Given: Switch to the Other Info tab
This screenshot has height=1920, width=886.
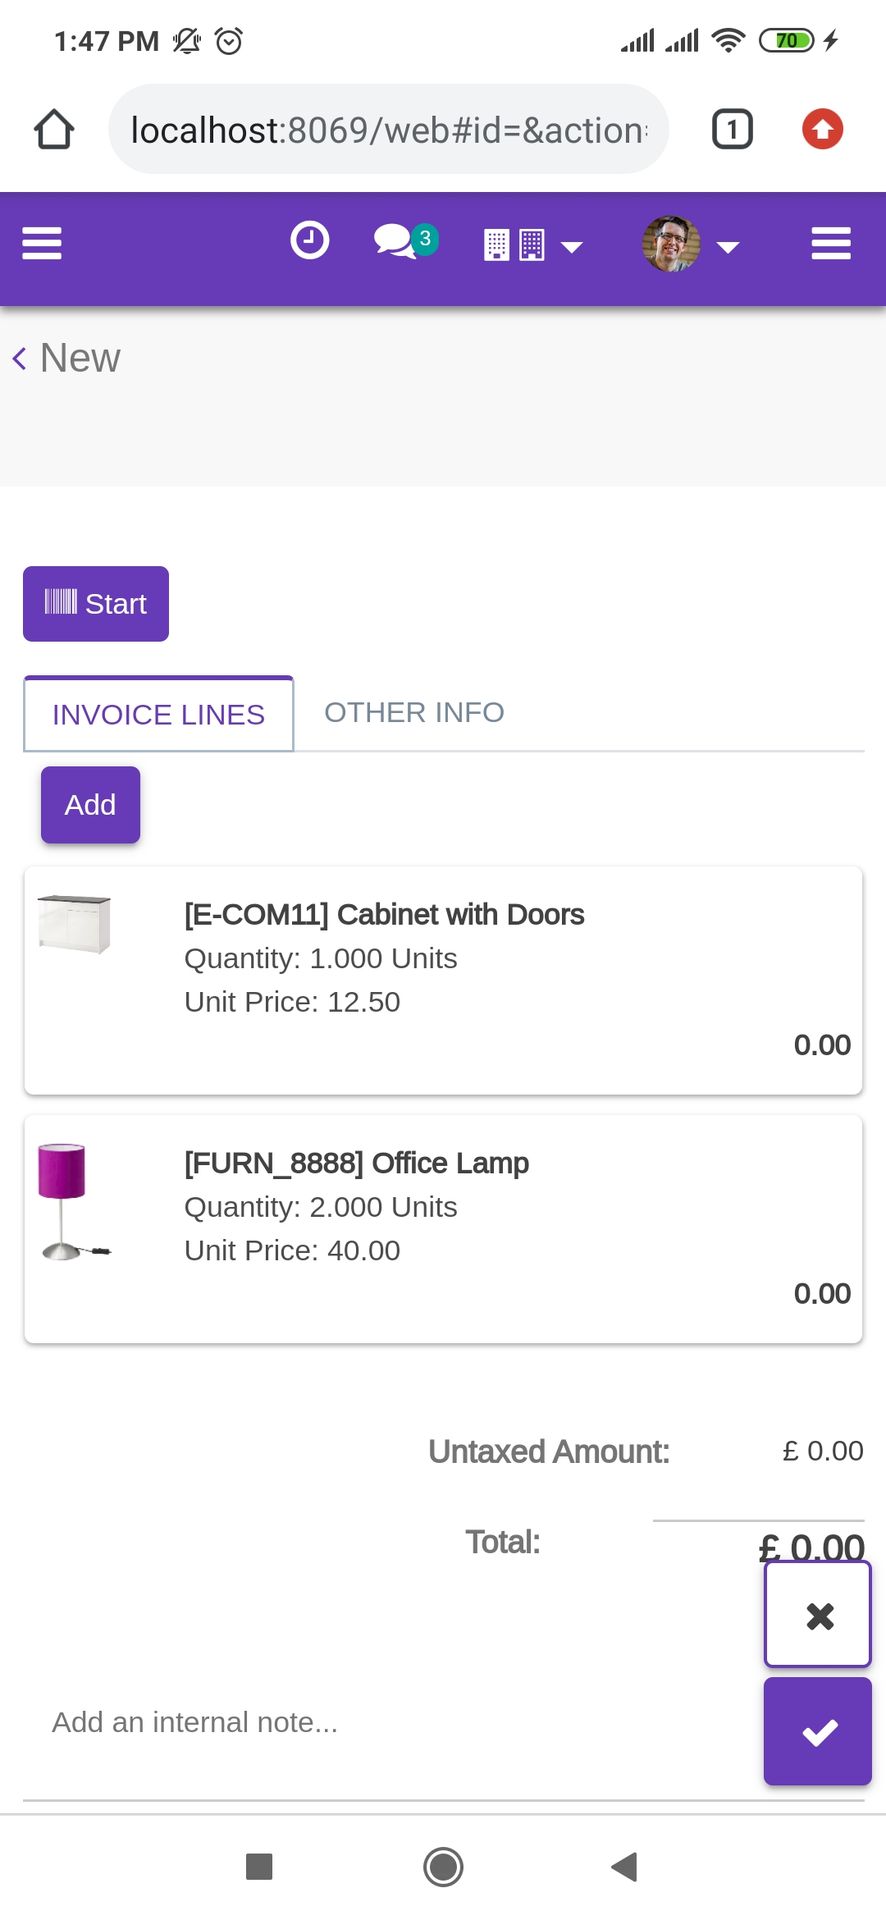Looking at the screenshot, I should click(x=414, y=713).
